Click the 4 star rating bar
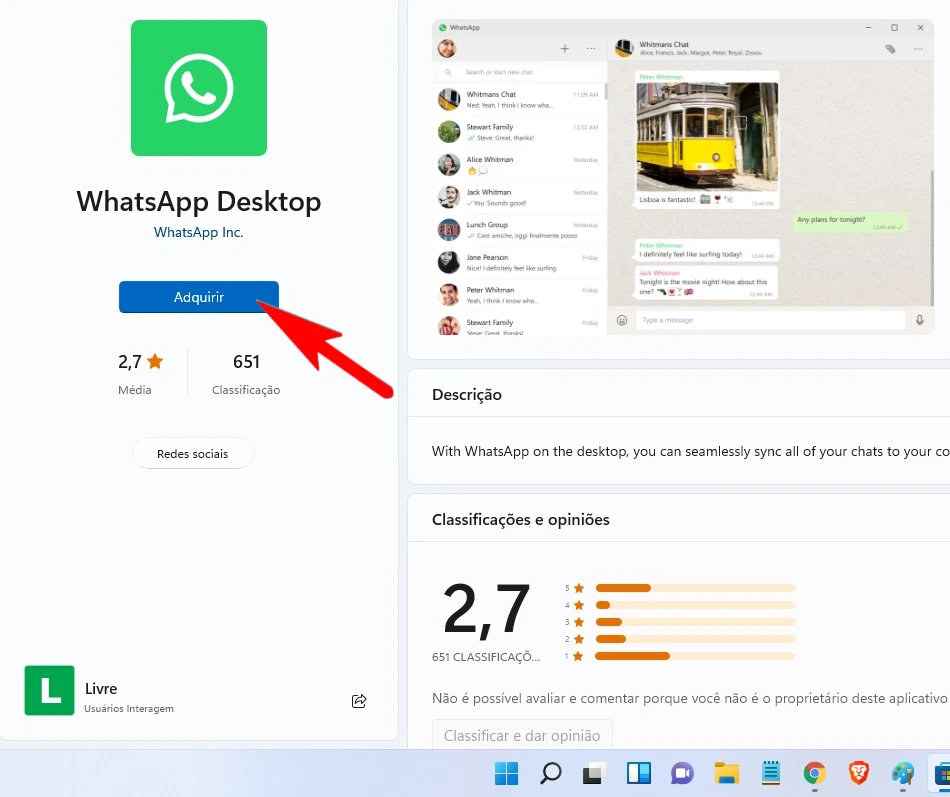This screenshot has width=950, height=797. click(695, 605)
